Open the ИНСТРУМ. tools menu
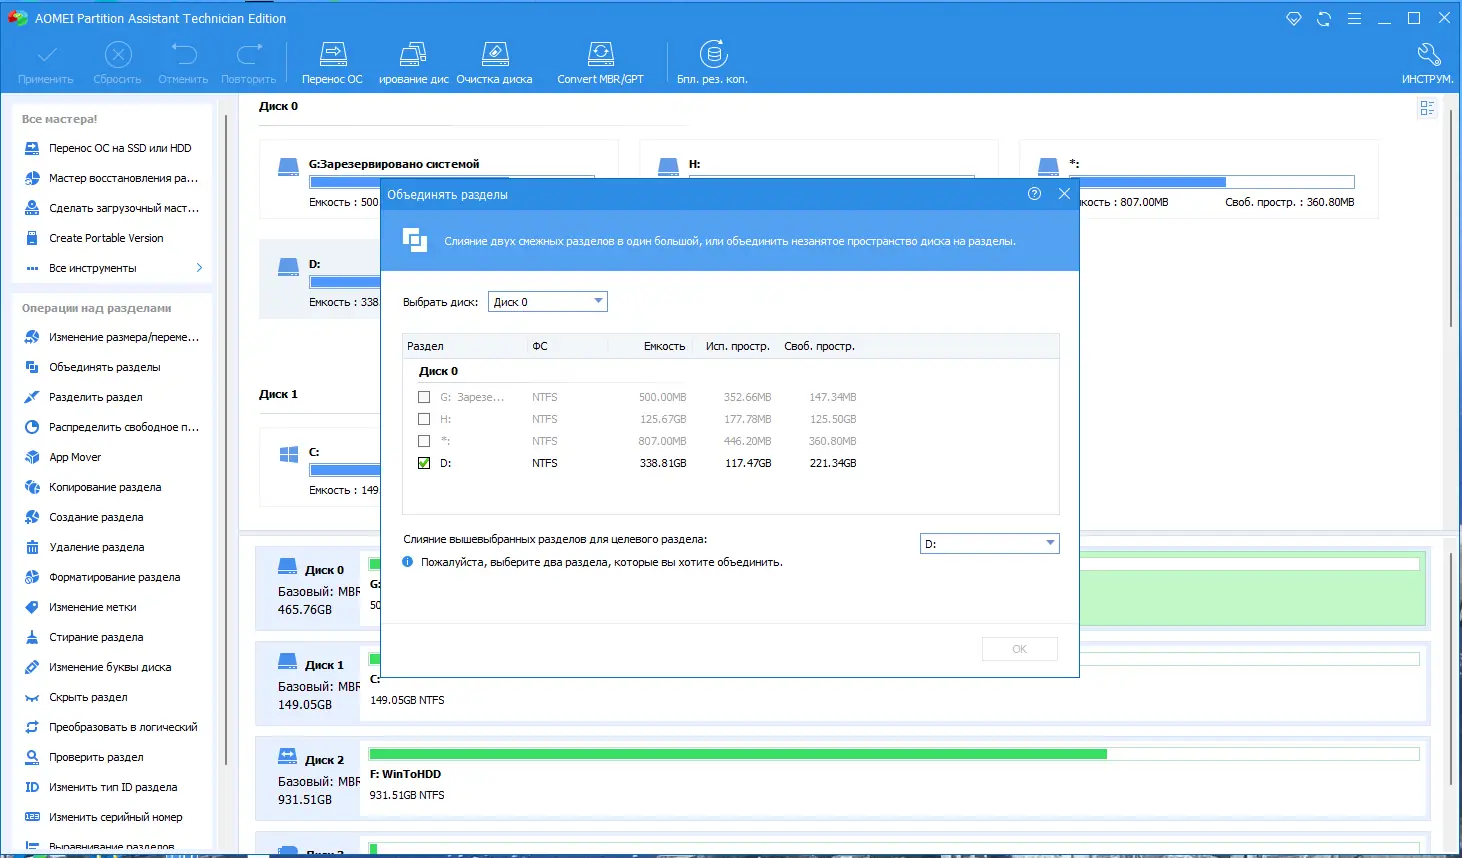The height and width of the screenshot is (858, 1462). [1428, 63]
